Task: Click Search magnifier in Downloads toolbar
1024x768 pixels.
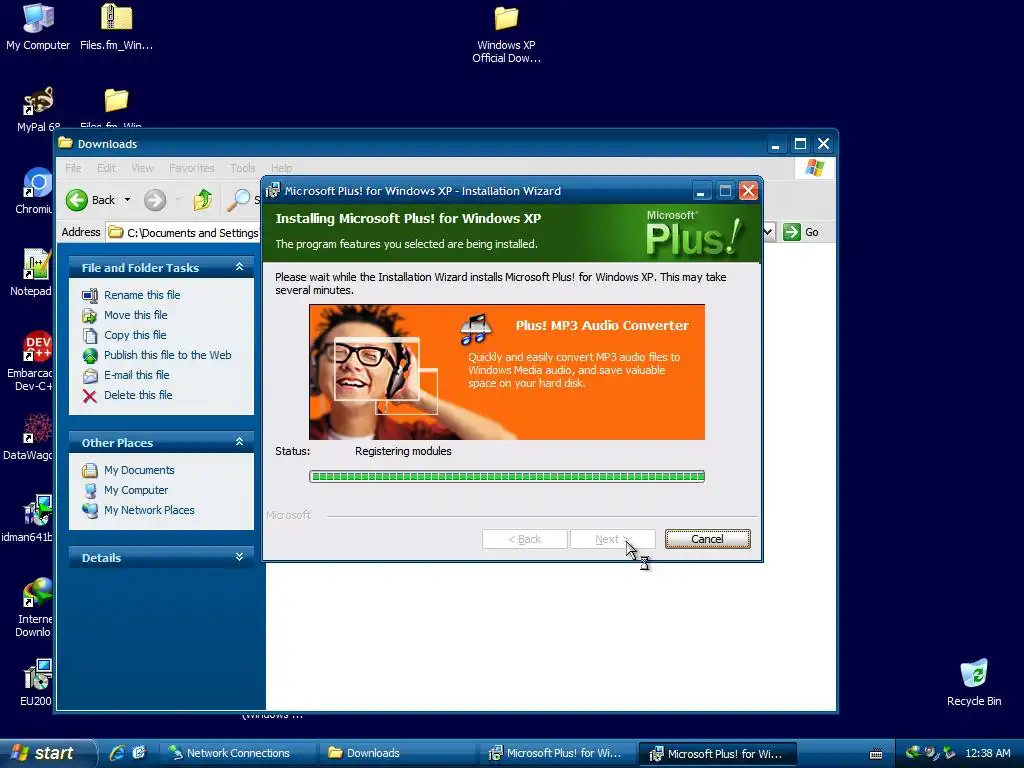Action: (x=238, y=200)
